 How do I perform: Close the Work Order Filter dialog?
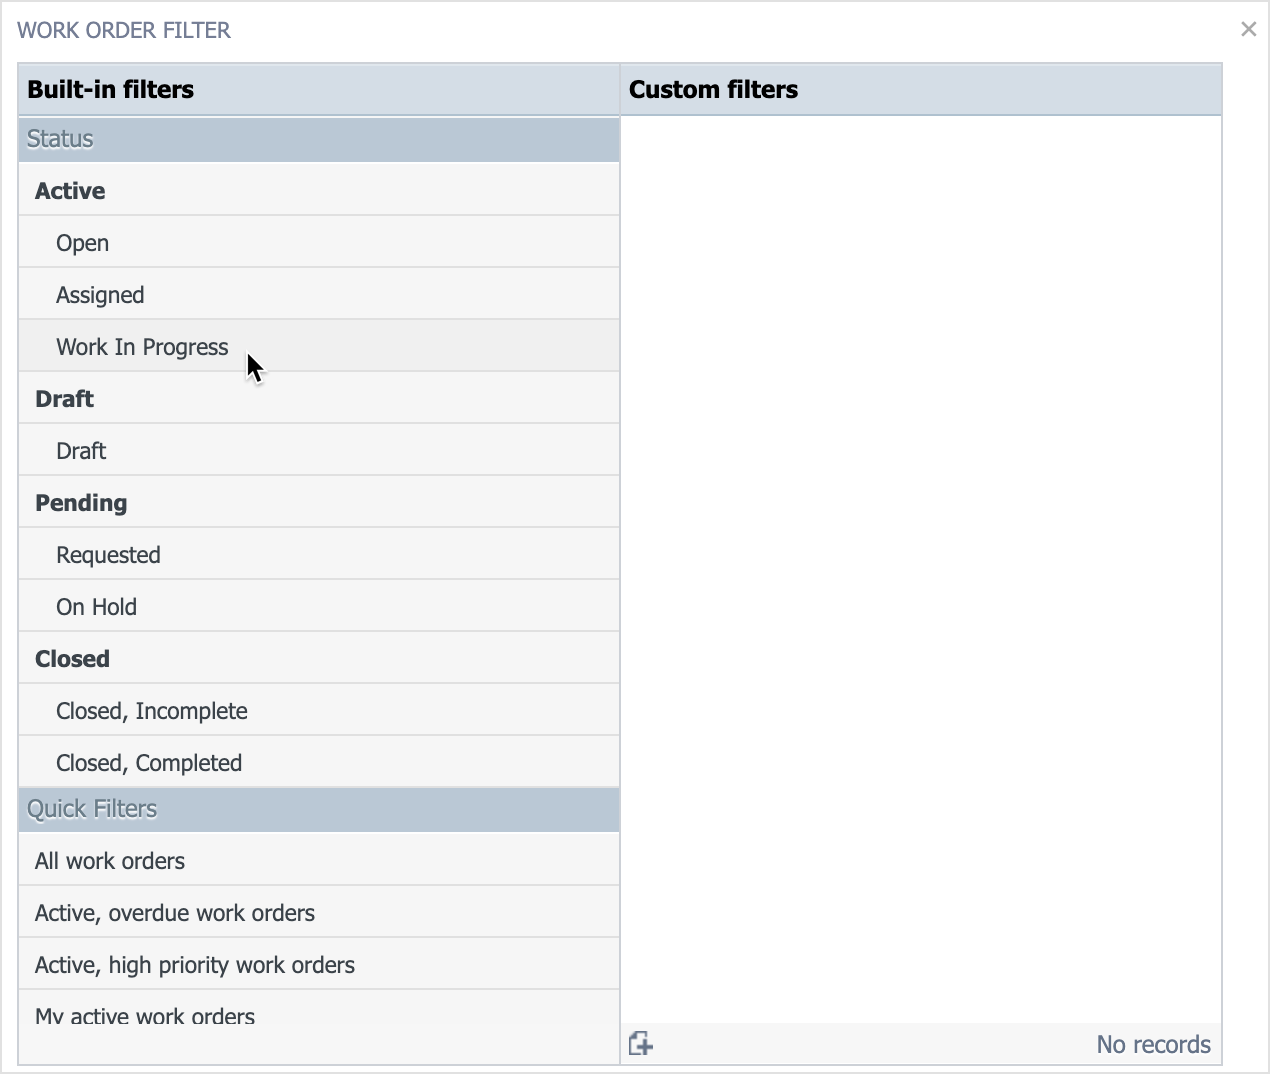(1248, 29)
